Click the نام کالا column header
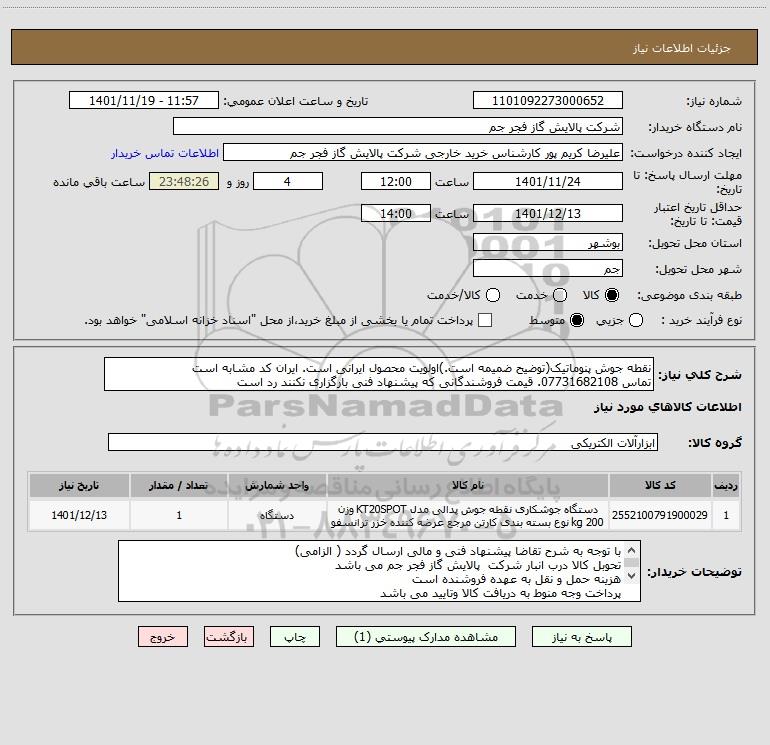 468,485
